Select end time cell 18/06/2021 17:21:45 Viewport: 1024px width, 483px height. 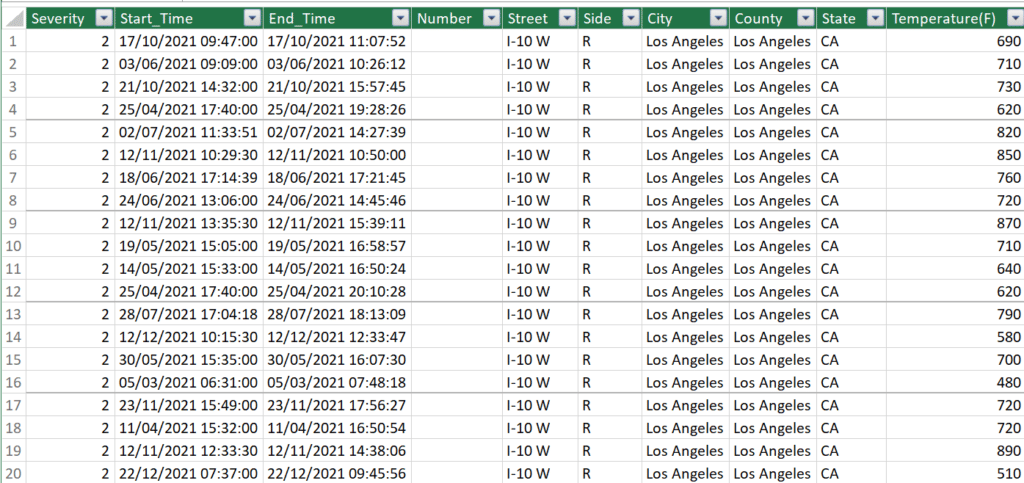click(338, 178)
